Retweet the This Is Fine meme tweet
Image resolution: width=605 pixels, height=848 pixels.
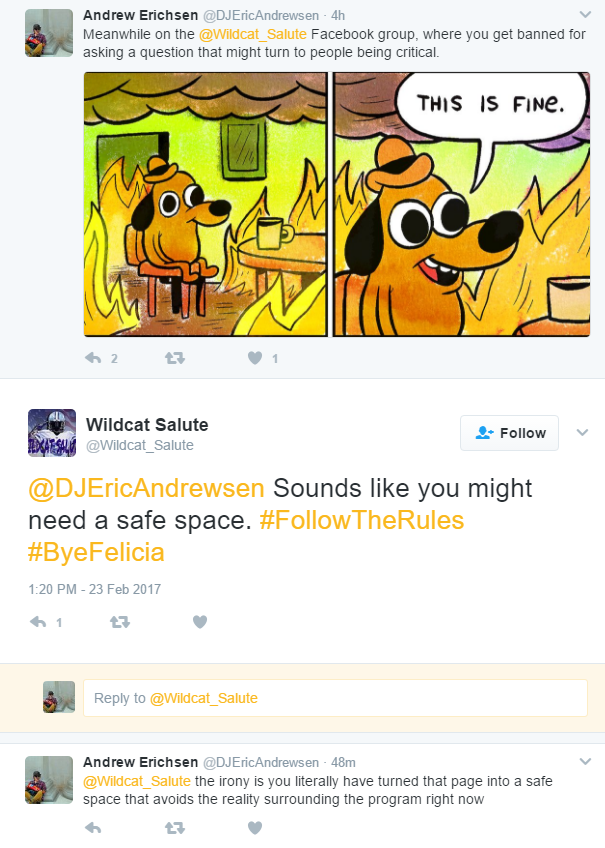[x=175, y=358]
